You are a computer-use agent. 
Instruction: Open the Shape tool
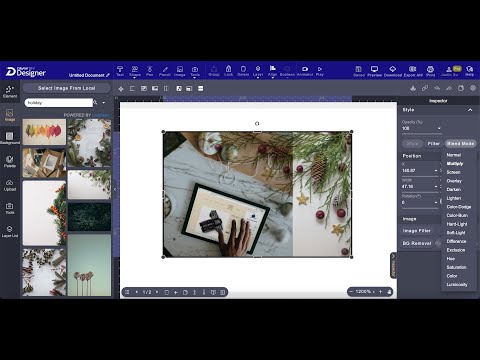point(135,71)
